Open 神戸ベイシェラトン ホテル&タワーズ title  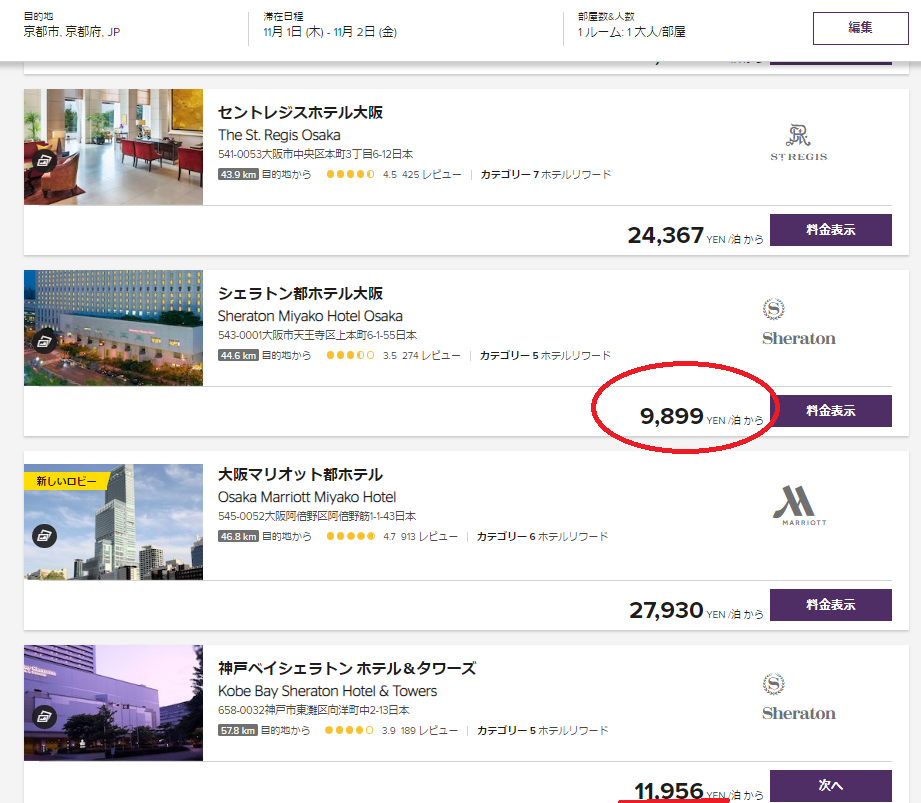tap(347, 668)
